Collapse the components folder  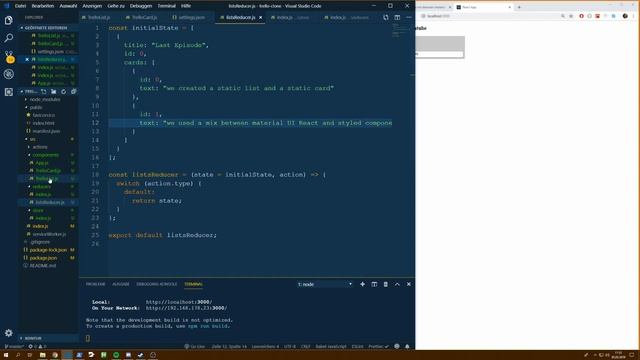click(x=45, y=155)
